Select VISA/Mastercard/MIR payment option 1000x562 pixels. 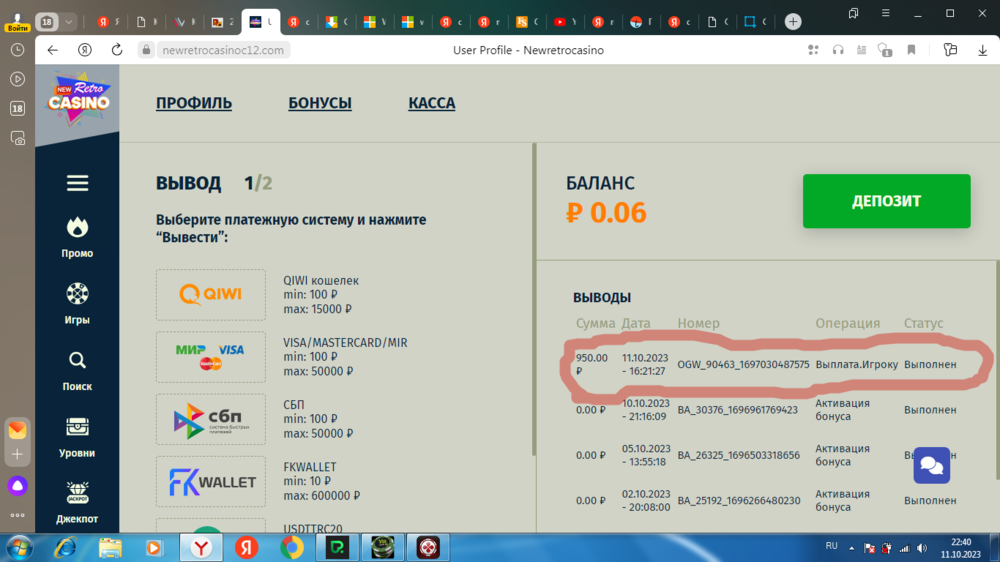[211, 357]
